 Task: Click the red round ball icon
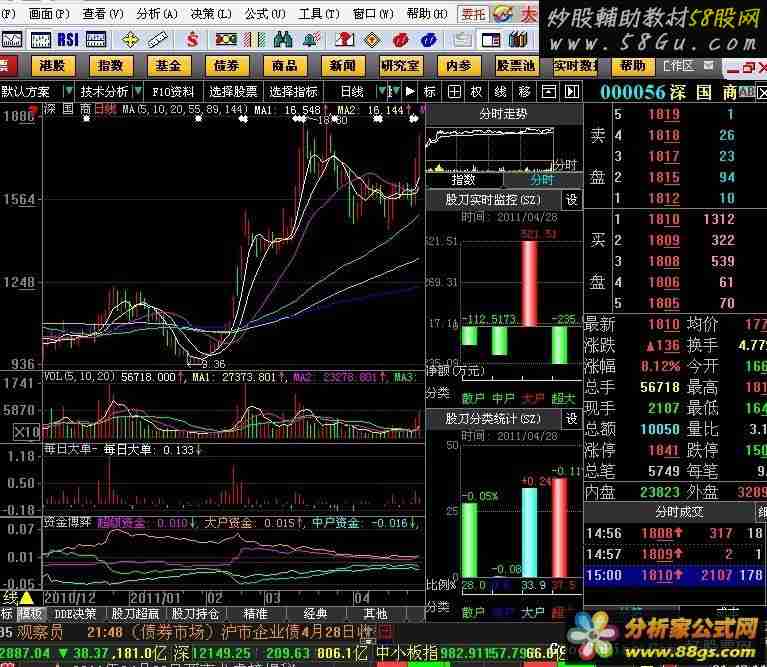400,40
